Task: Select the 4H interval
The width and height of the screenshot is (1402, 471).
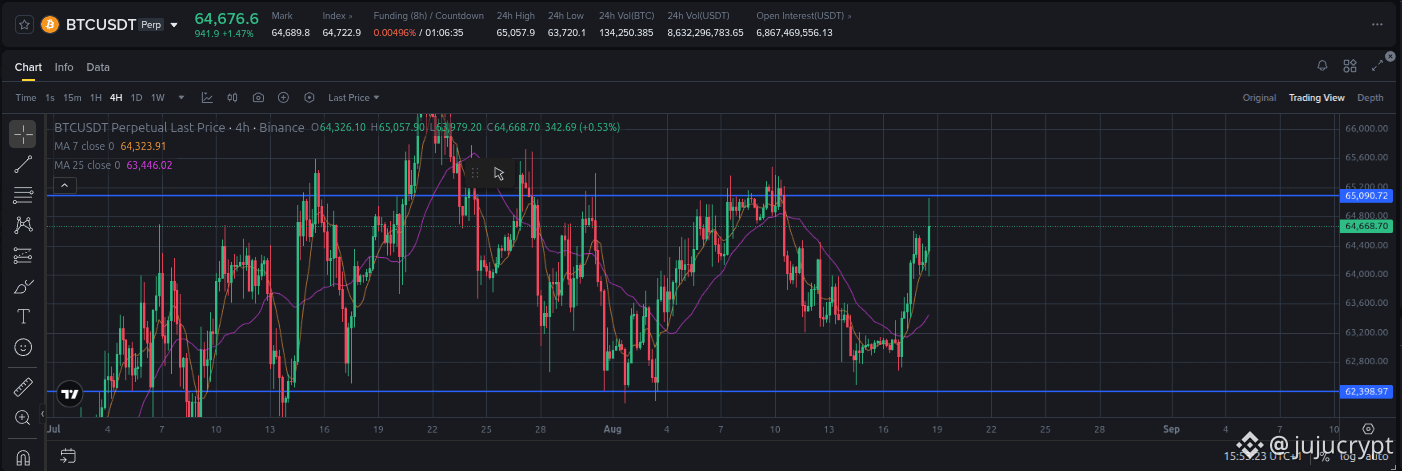Action: click(x=116, y=97)
